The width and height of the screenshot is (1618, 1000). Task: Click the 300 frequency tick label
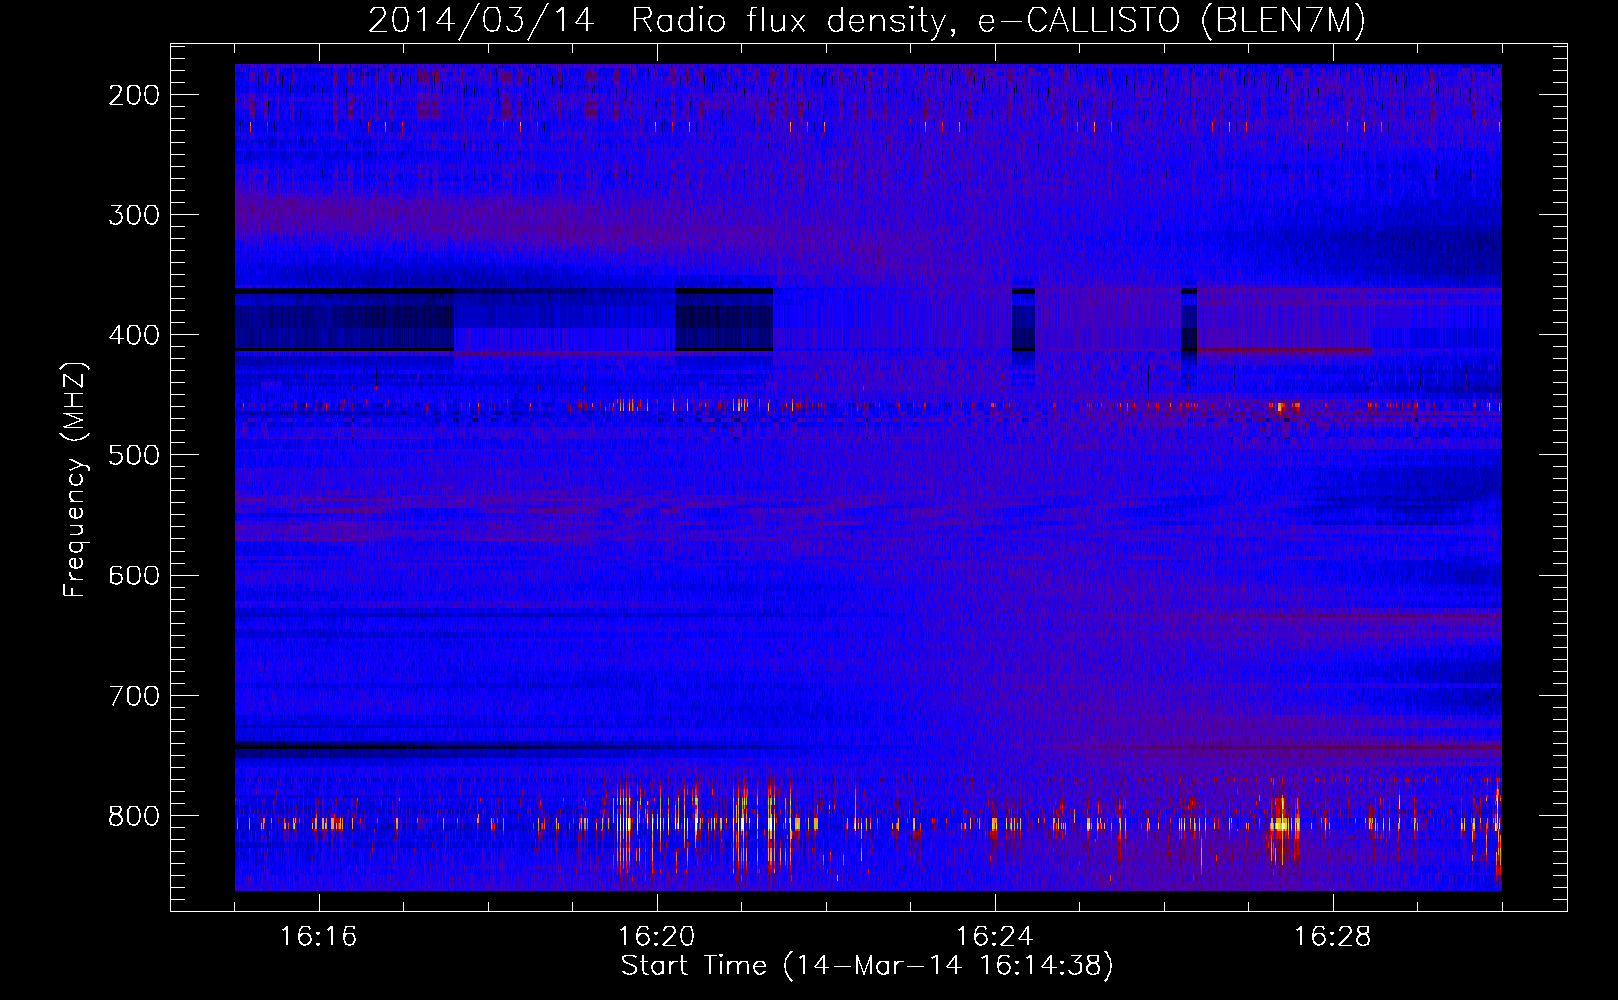[133, 215]
